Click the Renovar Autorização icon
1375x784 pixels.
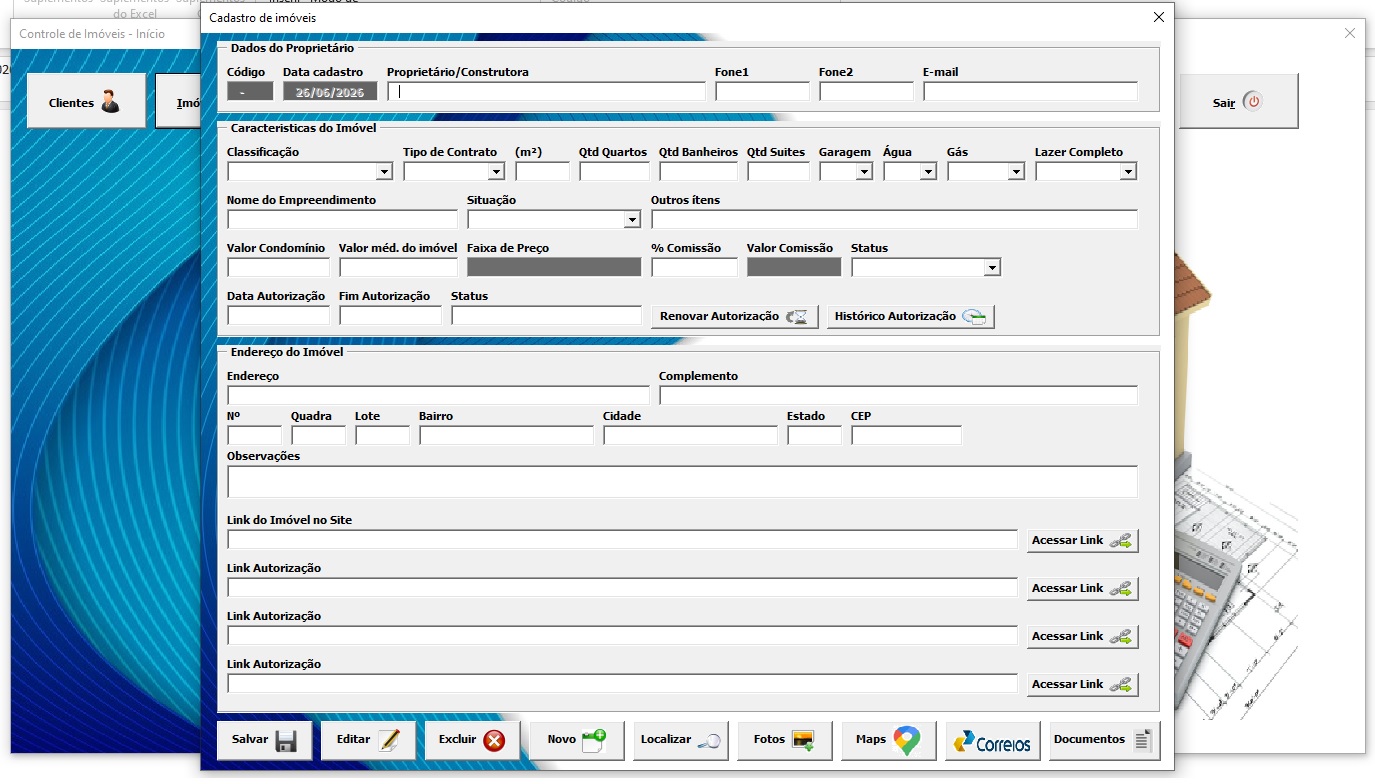click(x=796, y=317)
